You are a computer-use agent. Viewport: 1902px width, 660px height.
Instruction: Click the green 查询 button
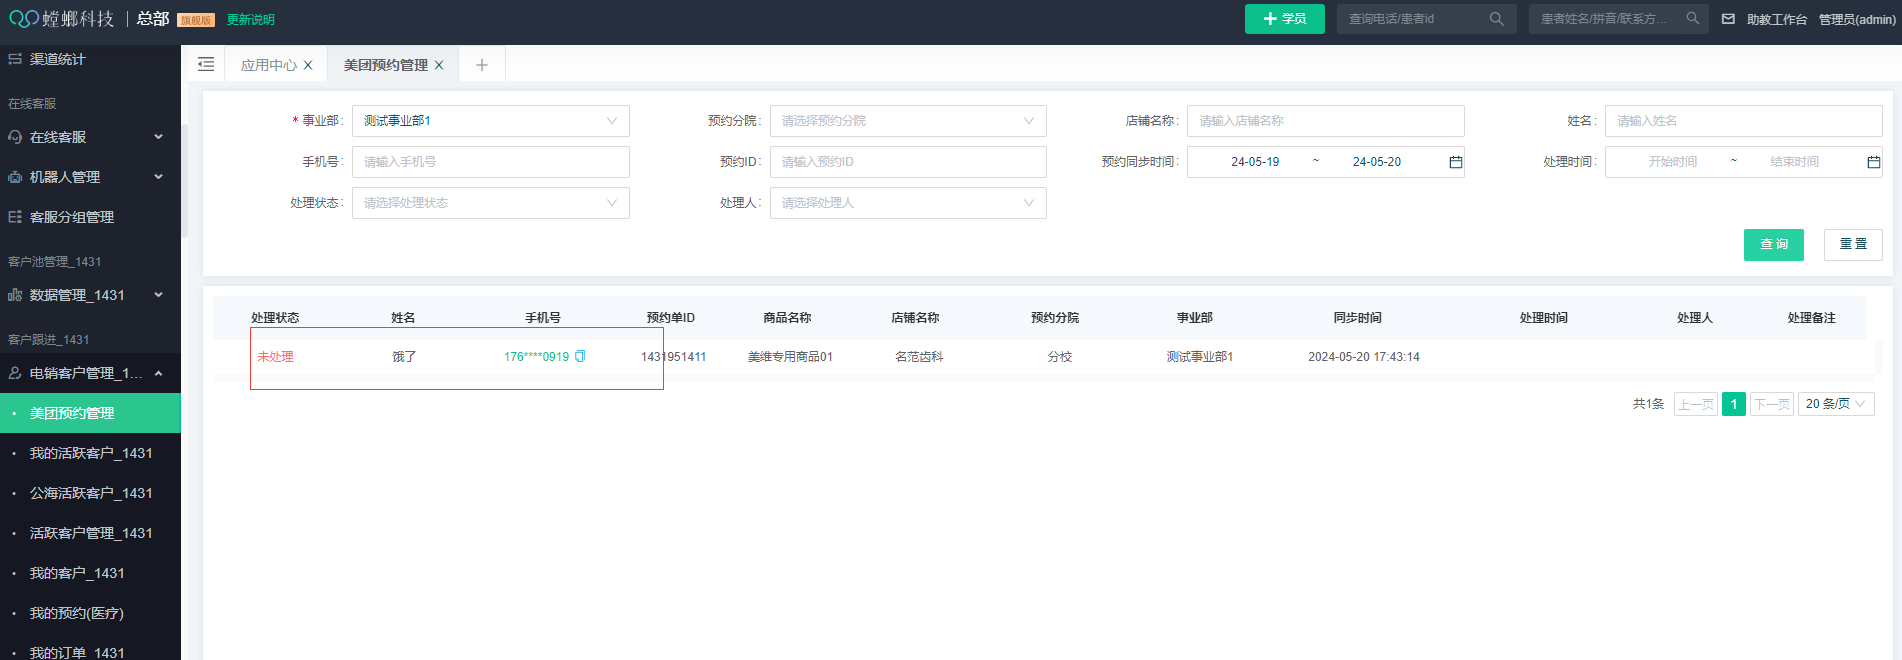click(1773, 245)
